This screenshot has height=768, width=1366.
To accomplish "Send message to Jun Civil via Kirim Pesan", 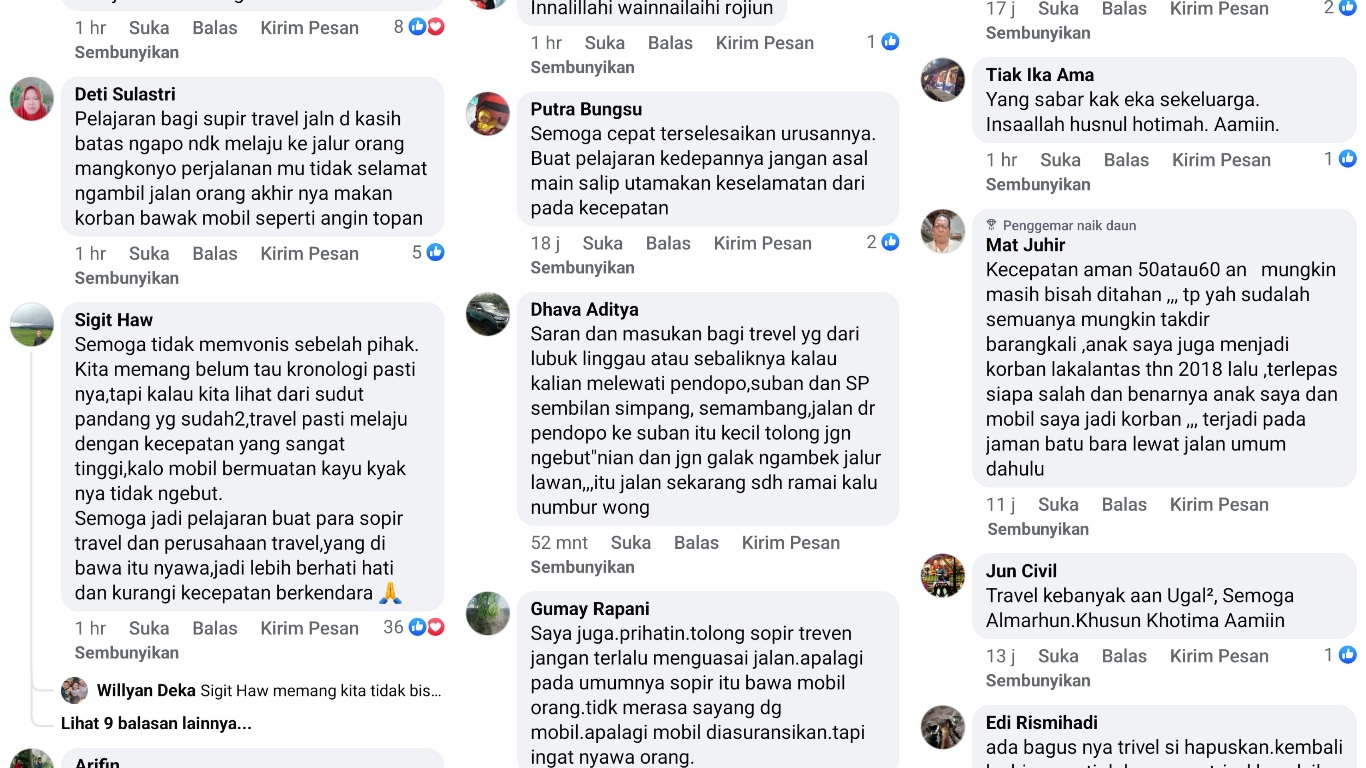I will [x=1219, y=656].
